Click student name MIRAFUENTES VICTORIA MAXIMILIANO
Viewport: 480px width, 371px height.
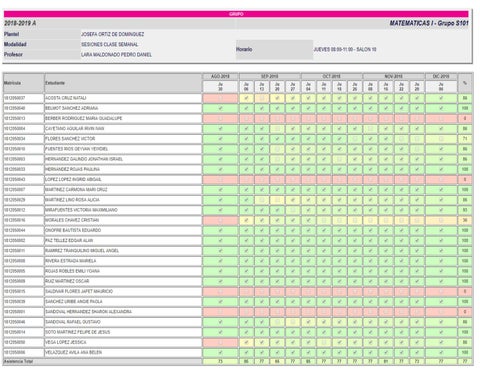pyautogui.click(x=81, y=210)
